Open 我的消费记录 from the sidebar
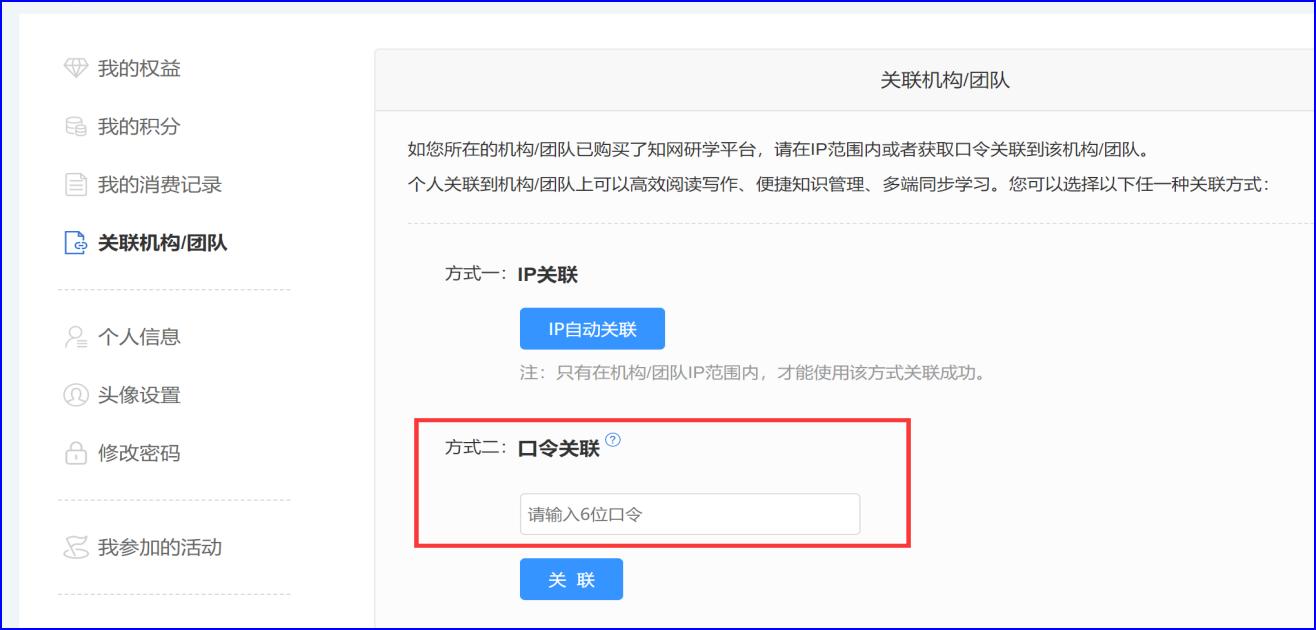The width and height of the screenshot is (1316, 630). (159, 185)
